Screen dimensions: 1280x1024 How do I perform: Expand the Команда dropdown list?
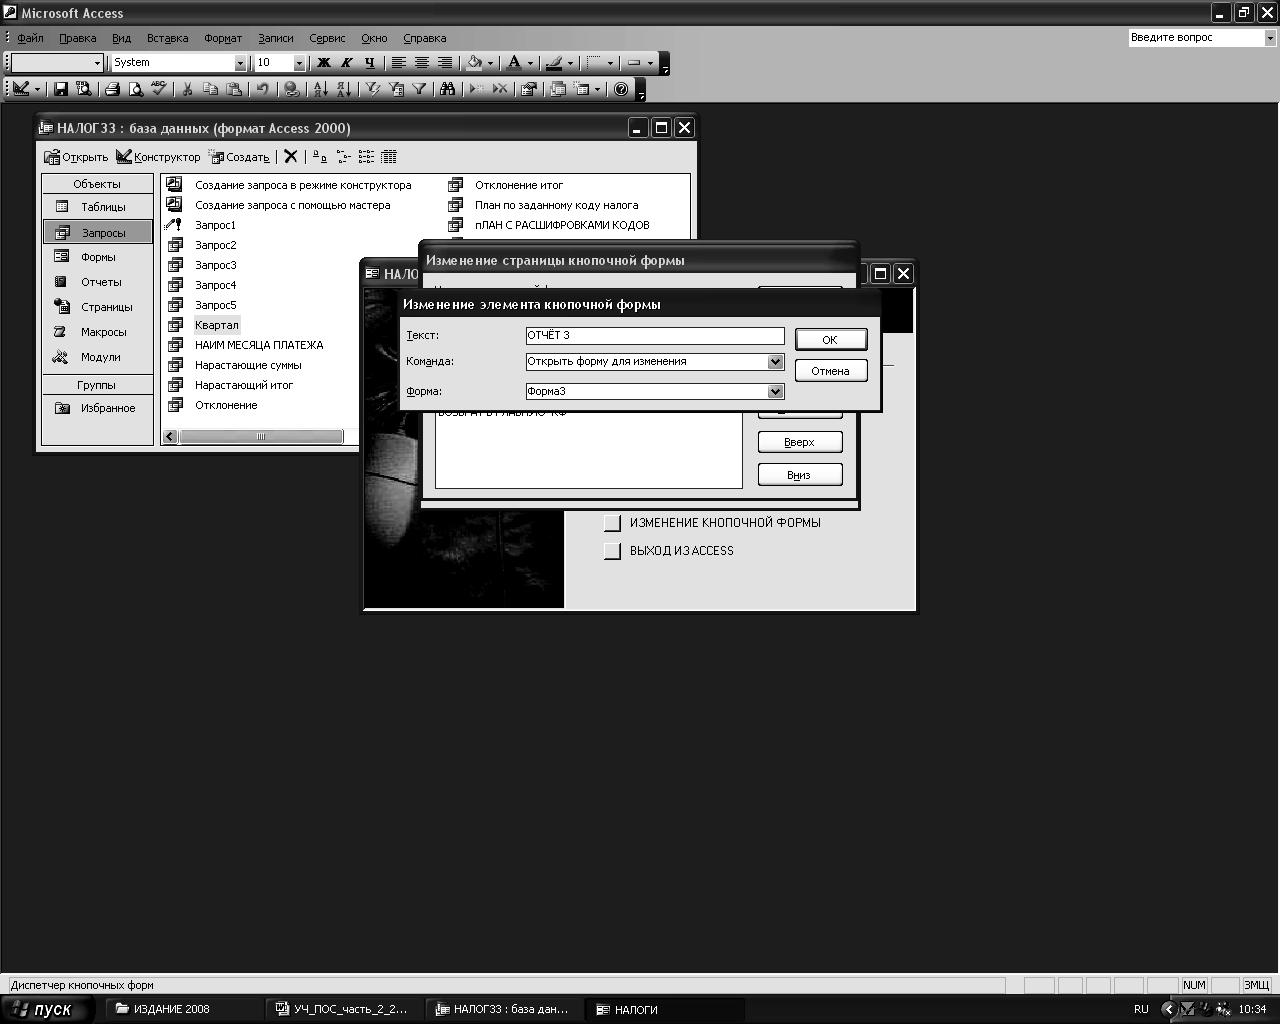pyautogui.click(x=775, y=362)
